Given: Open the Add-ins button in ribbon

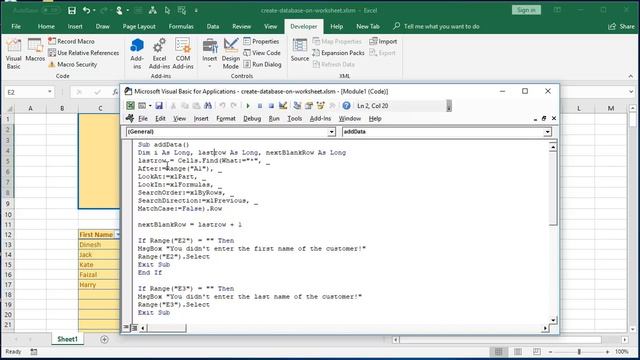Looking at the screenshot, I should click(137, 53).
